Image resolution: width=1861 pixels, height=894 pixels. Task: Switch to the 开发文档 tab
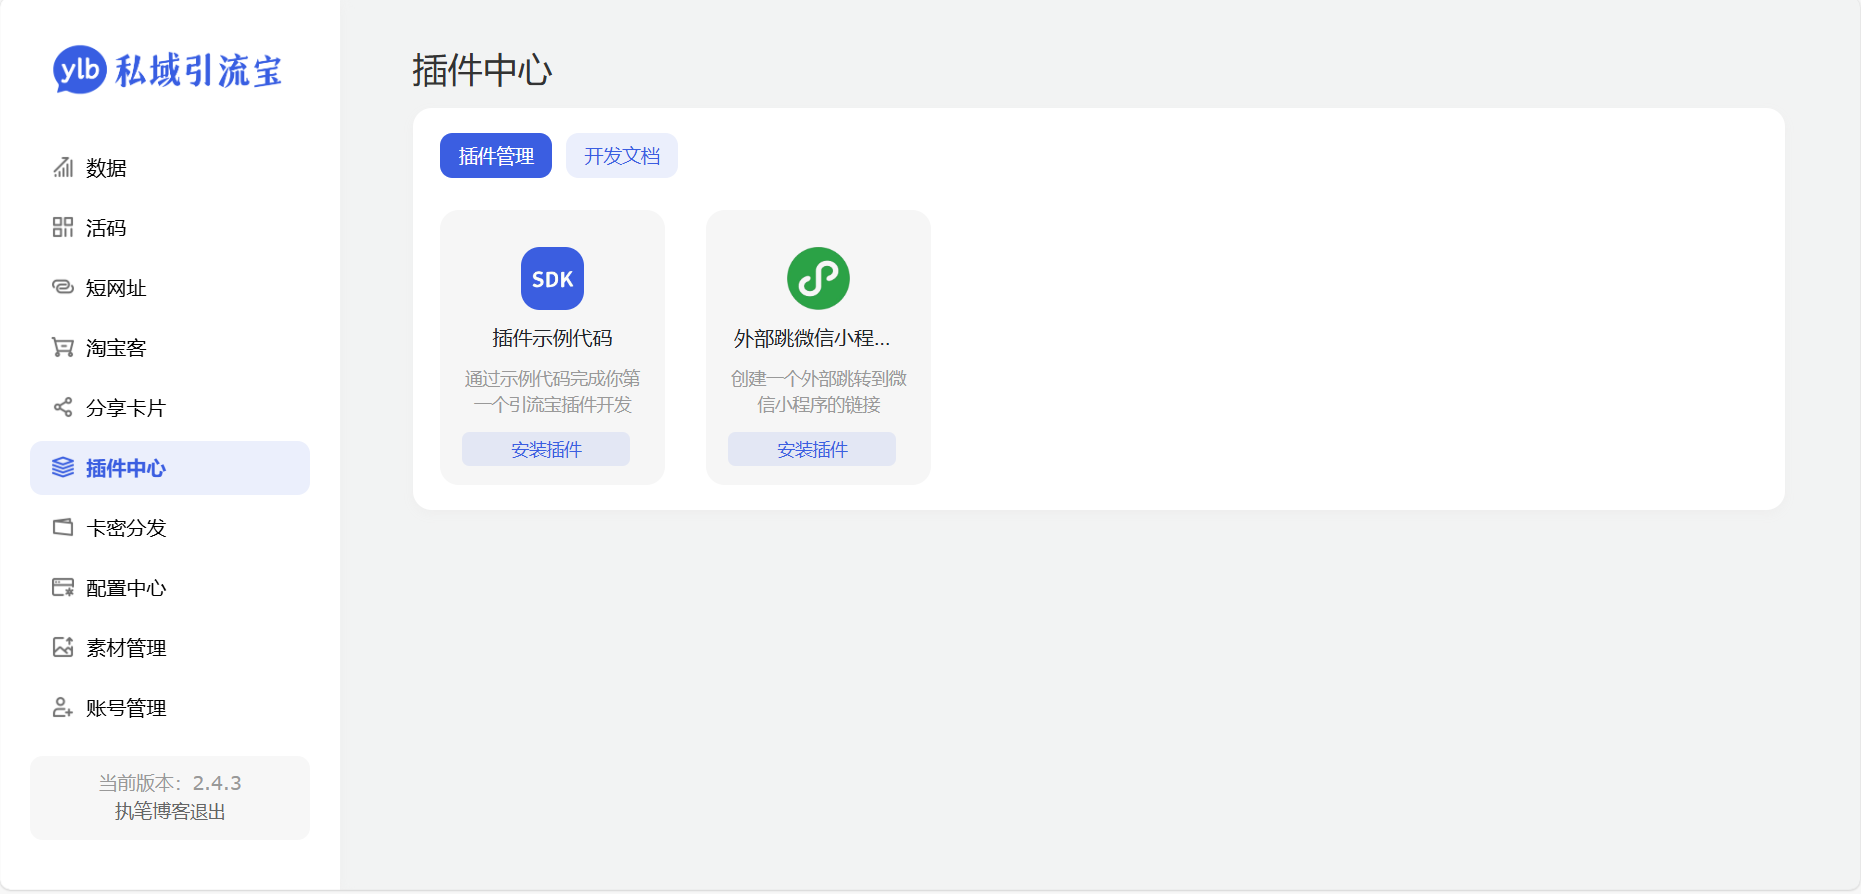point(622,156)
